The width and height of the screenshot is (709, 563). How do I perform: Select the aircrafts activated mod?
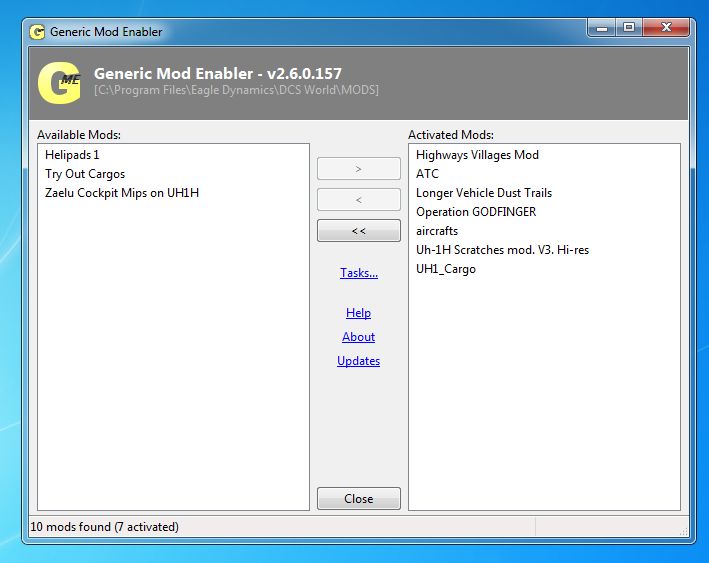point(437,231)
